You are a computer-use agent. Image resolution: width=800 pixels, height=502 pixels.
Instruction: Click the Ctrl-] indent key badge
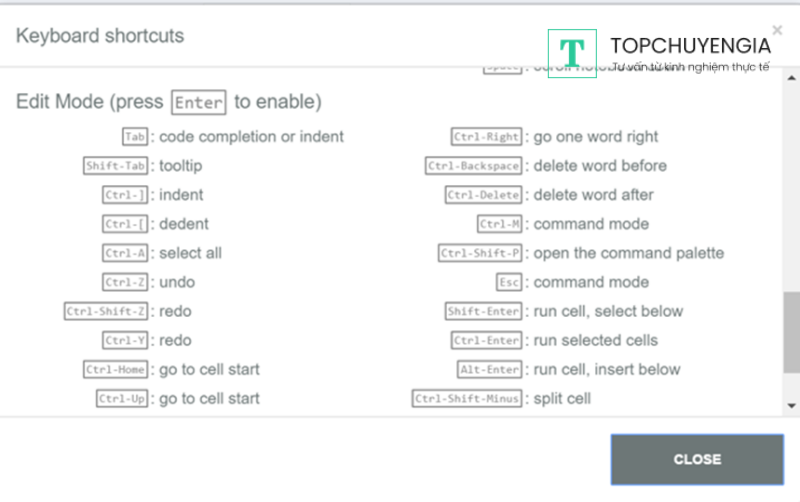[x=125, y=195]
